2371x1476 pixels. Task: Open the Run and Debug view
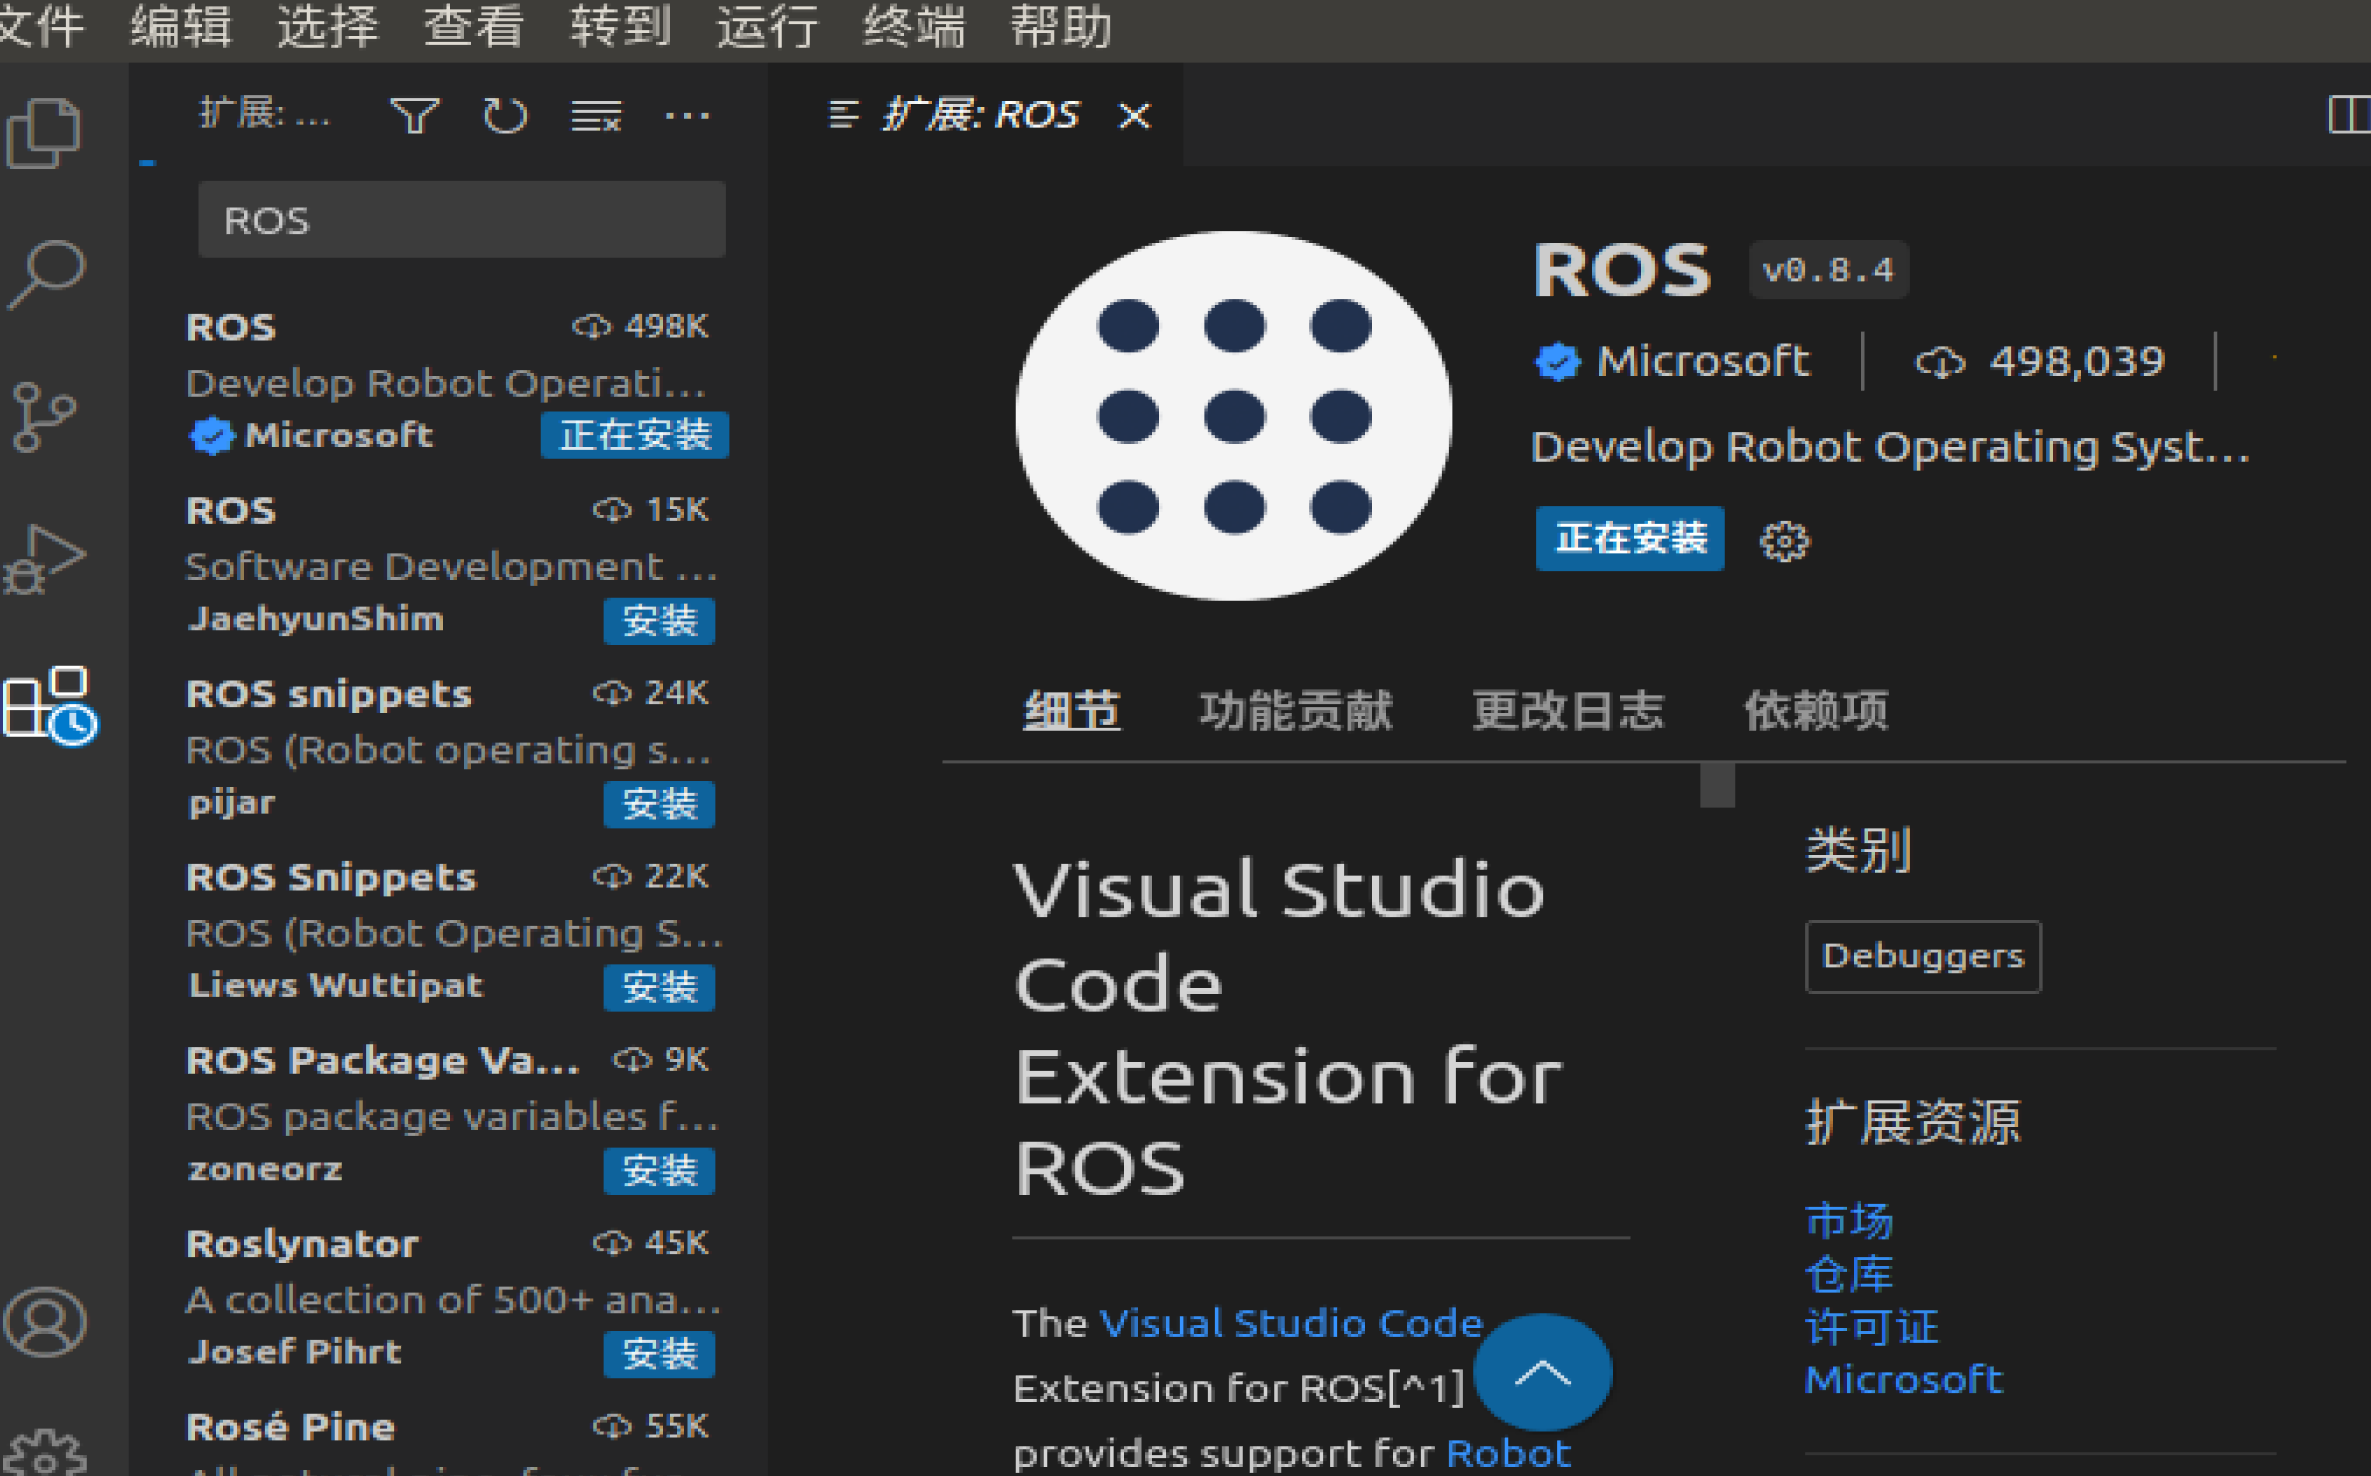point(44,560)
